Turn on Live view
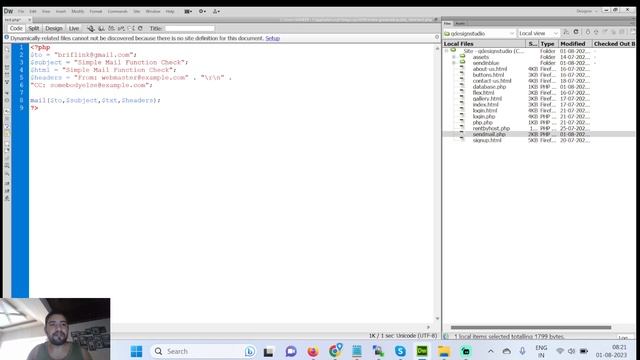Screen dimensions: 640x360 click(74, 28)
